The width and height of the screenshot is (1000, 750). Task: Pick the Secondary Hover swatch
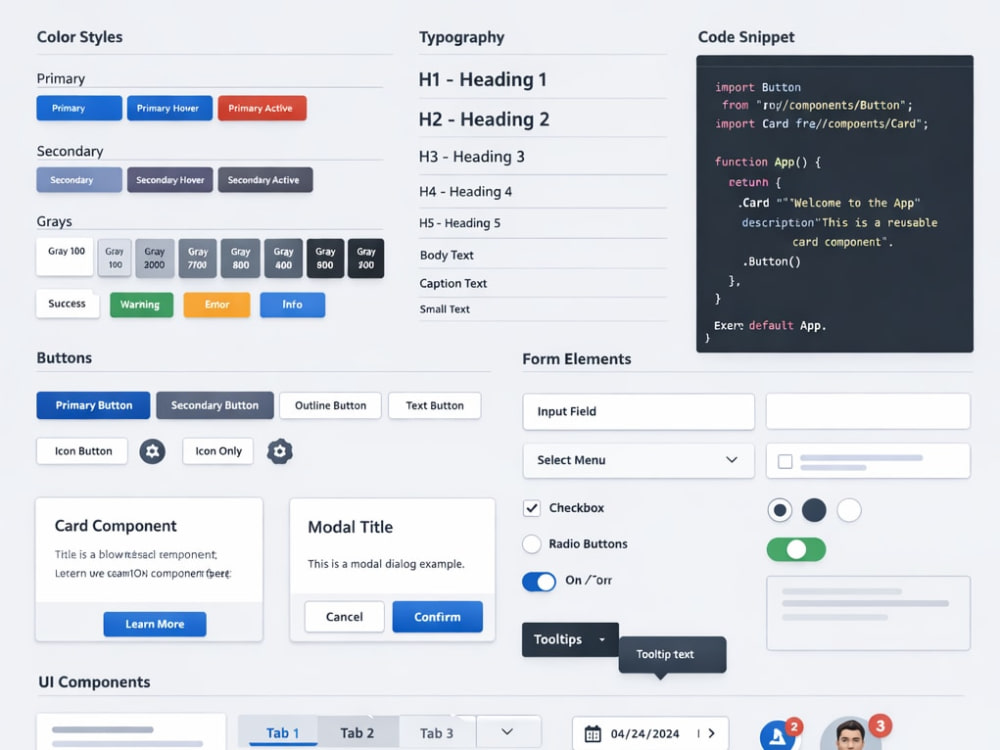[170, 180]
